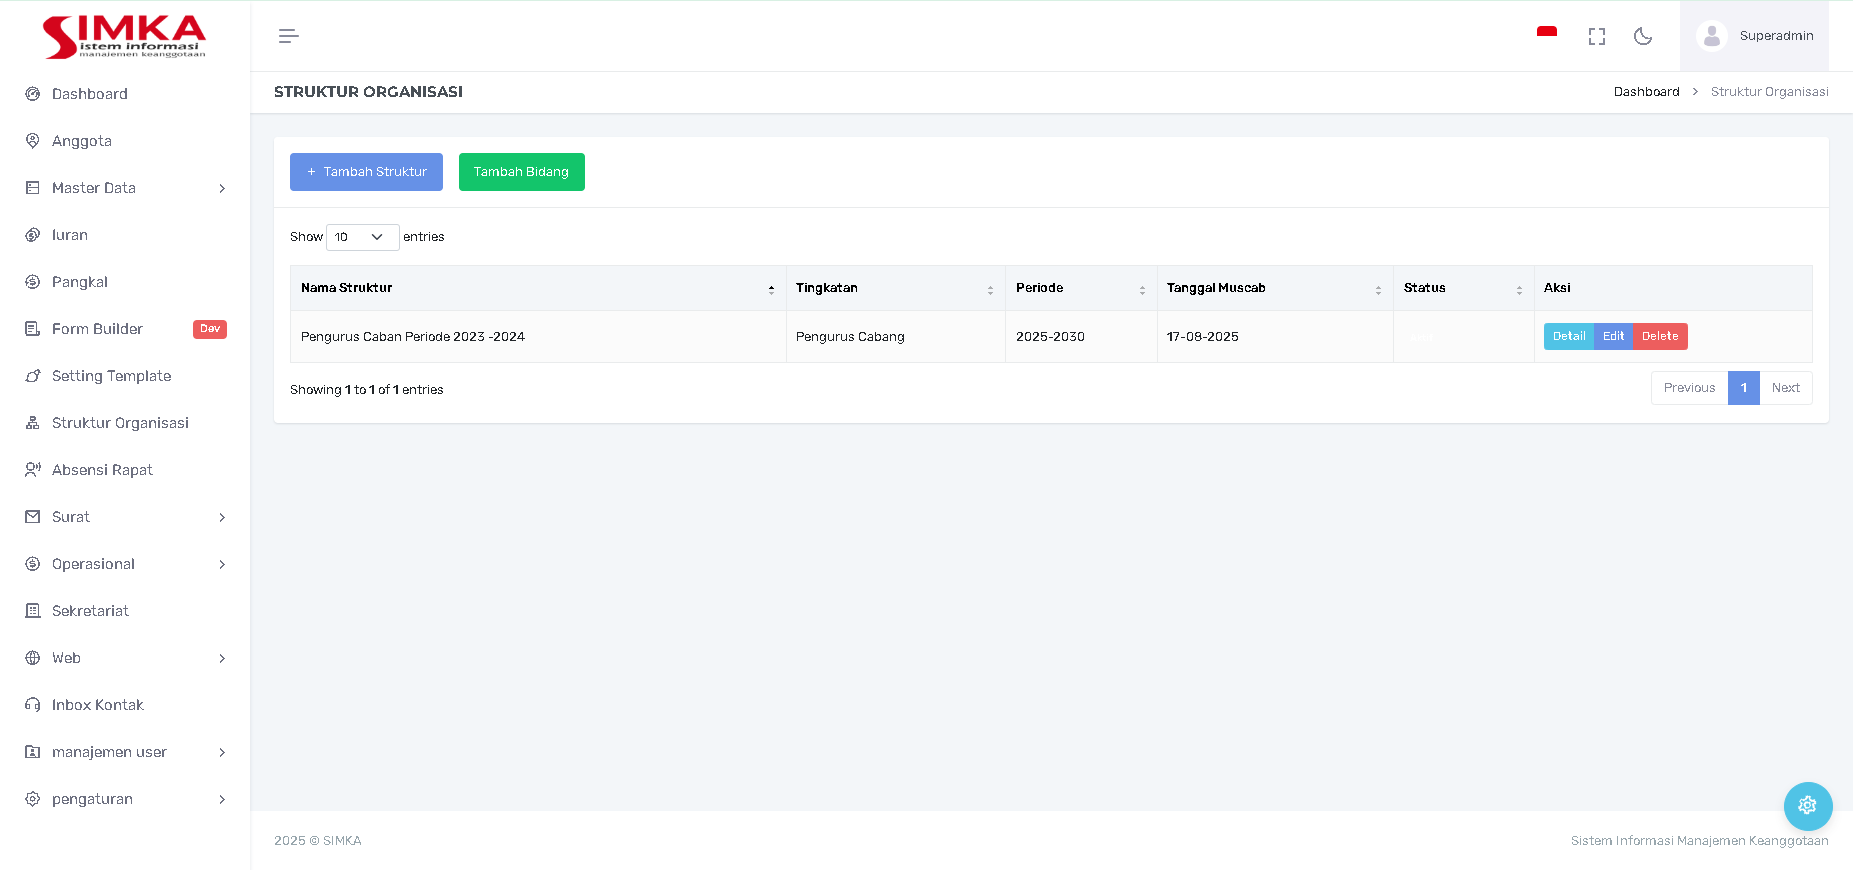Expand the manajemen user submenu

pos(125,752)
